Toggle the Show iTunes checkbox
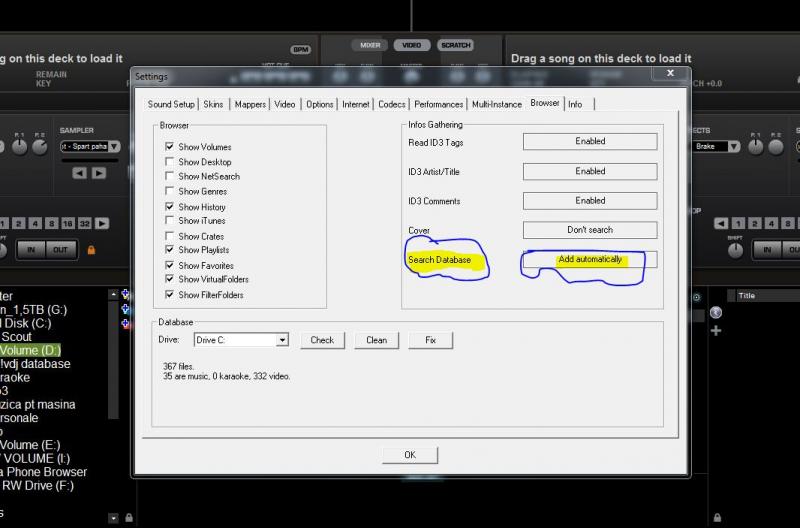 pyautogui.click(x=170, y=221)
